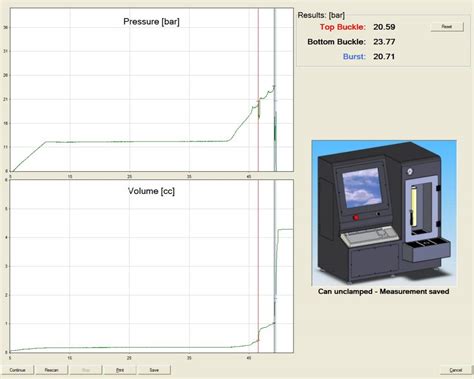Select the Top Buckle value 20.59

coord(384,27)
